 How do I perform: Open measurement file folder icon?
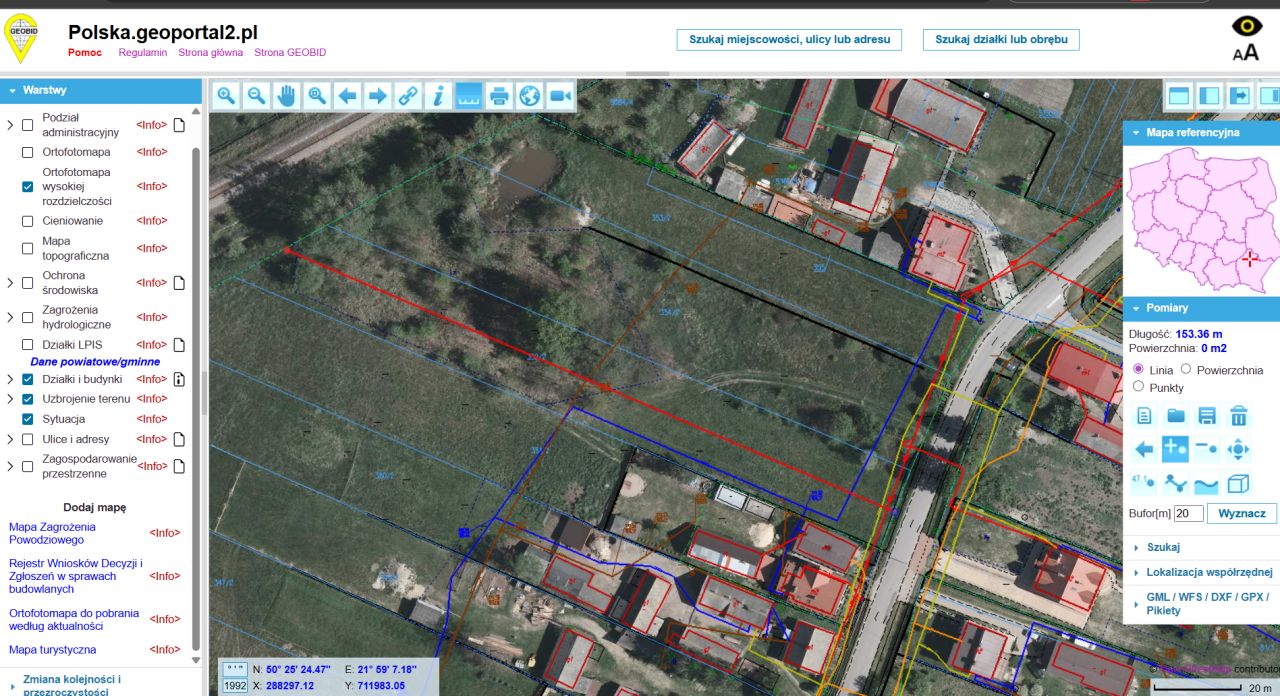(x=1176, y=416)
